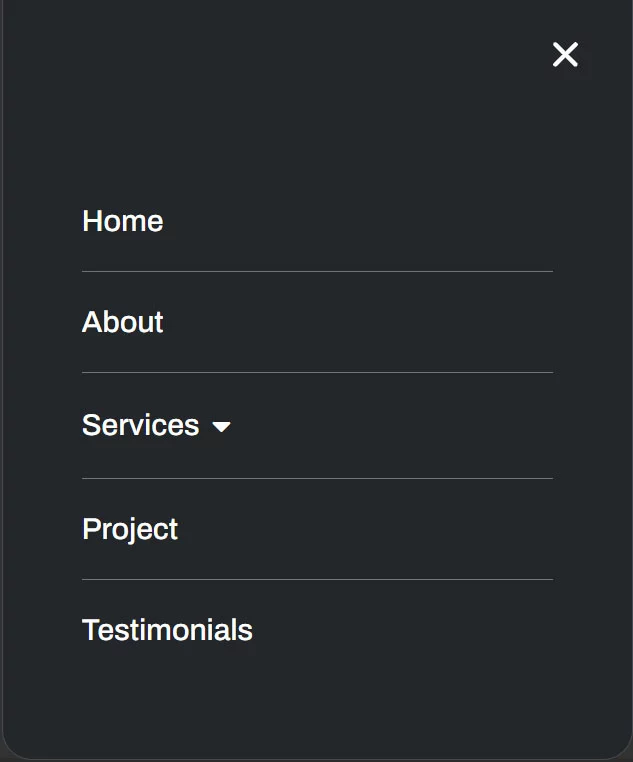The width and height of the screenshot is (633, 762).
Task: Select the Services menu item text
Action: point(141,425)
